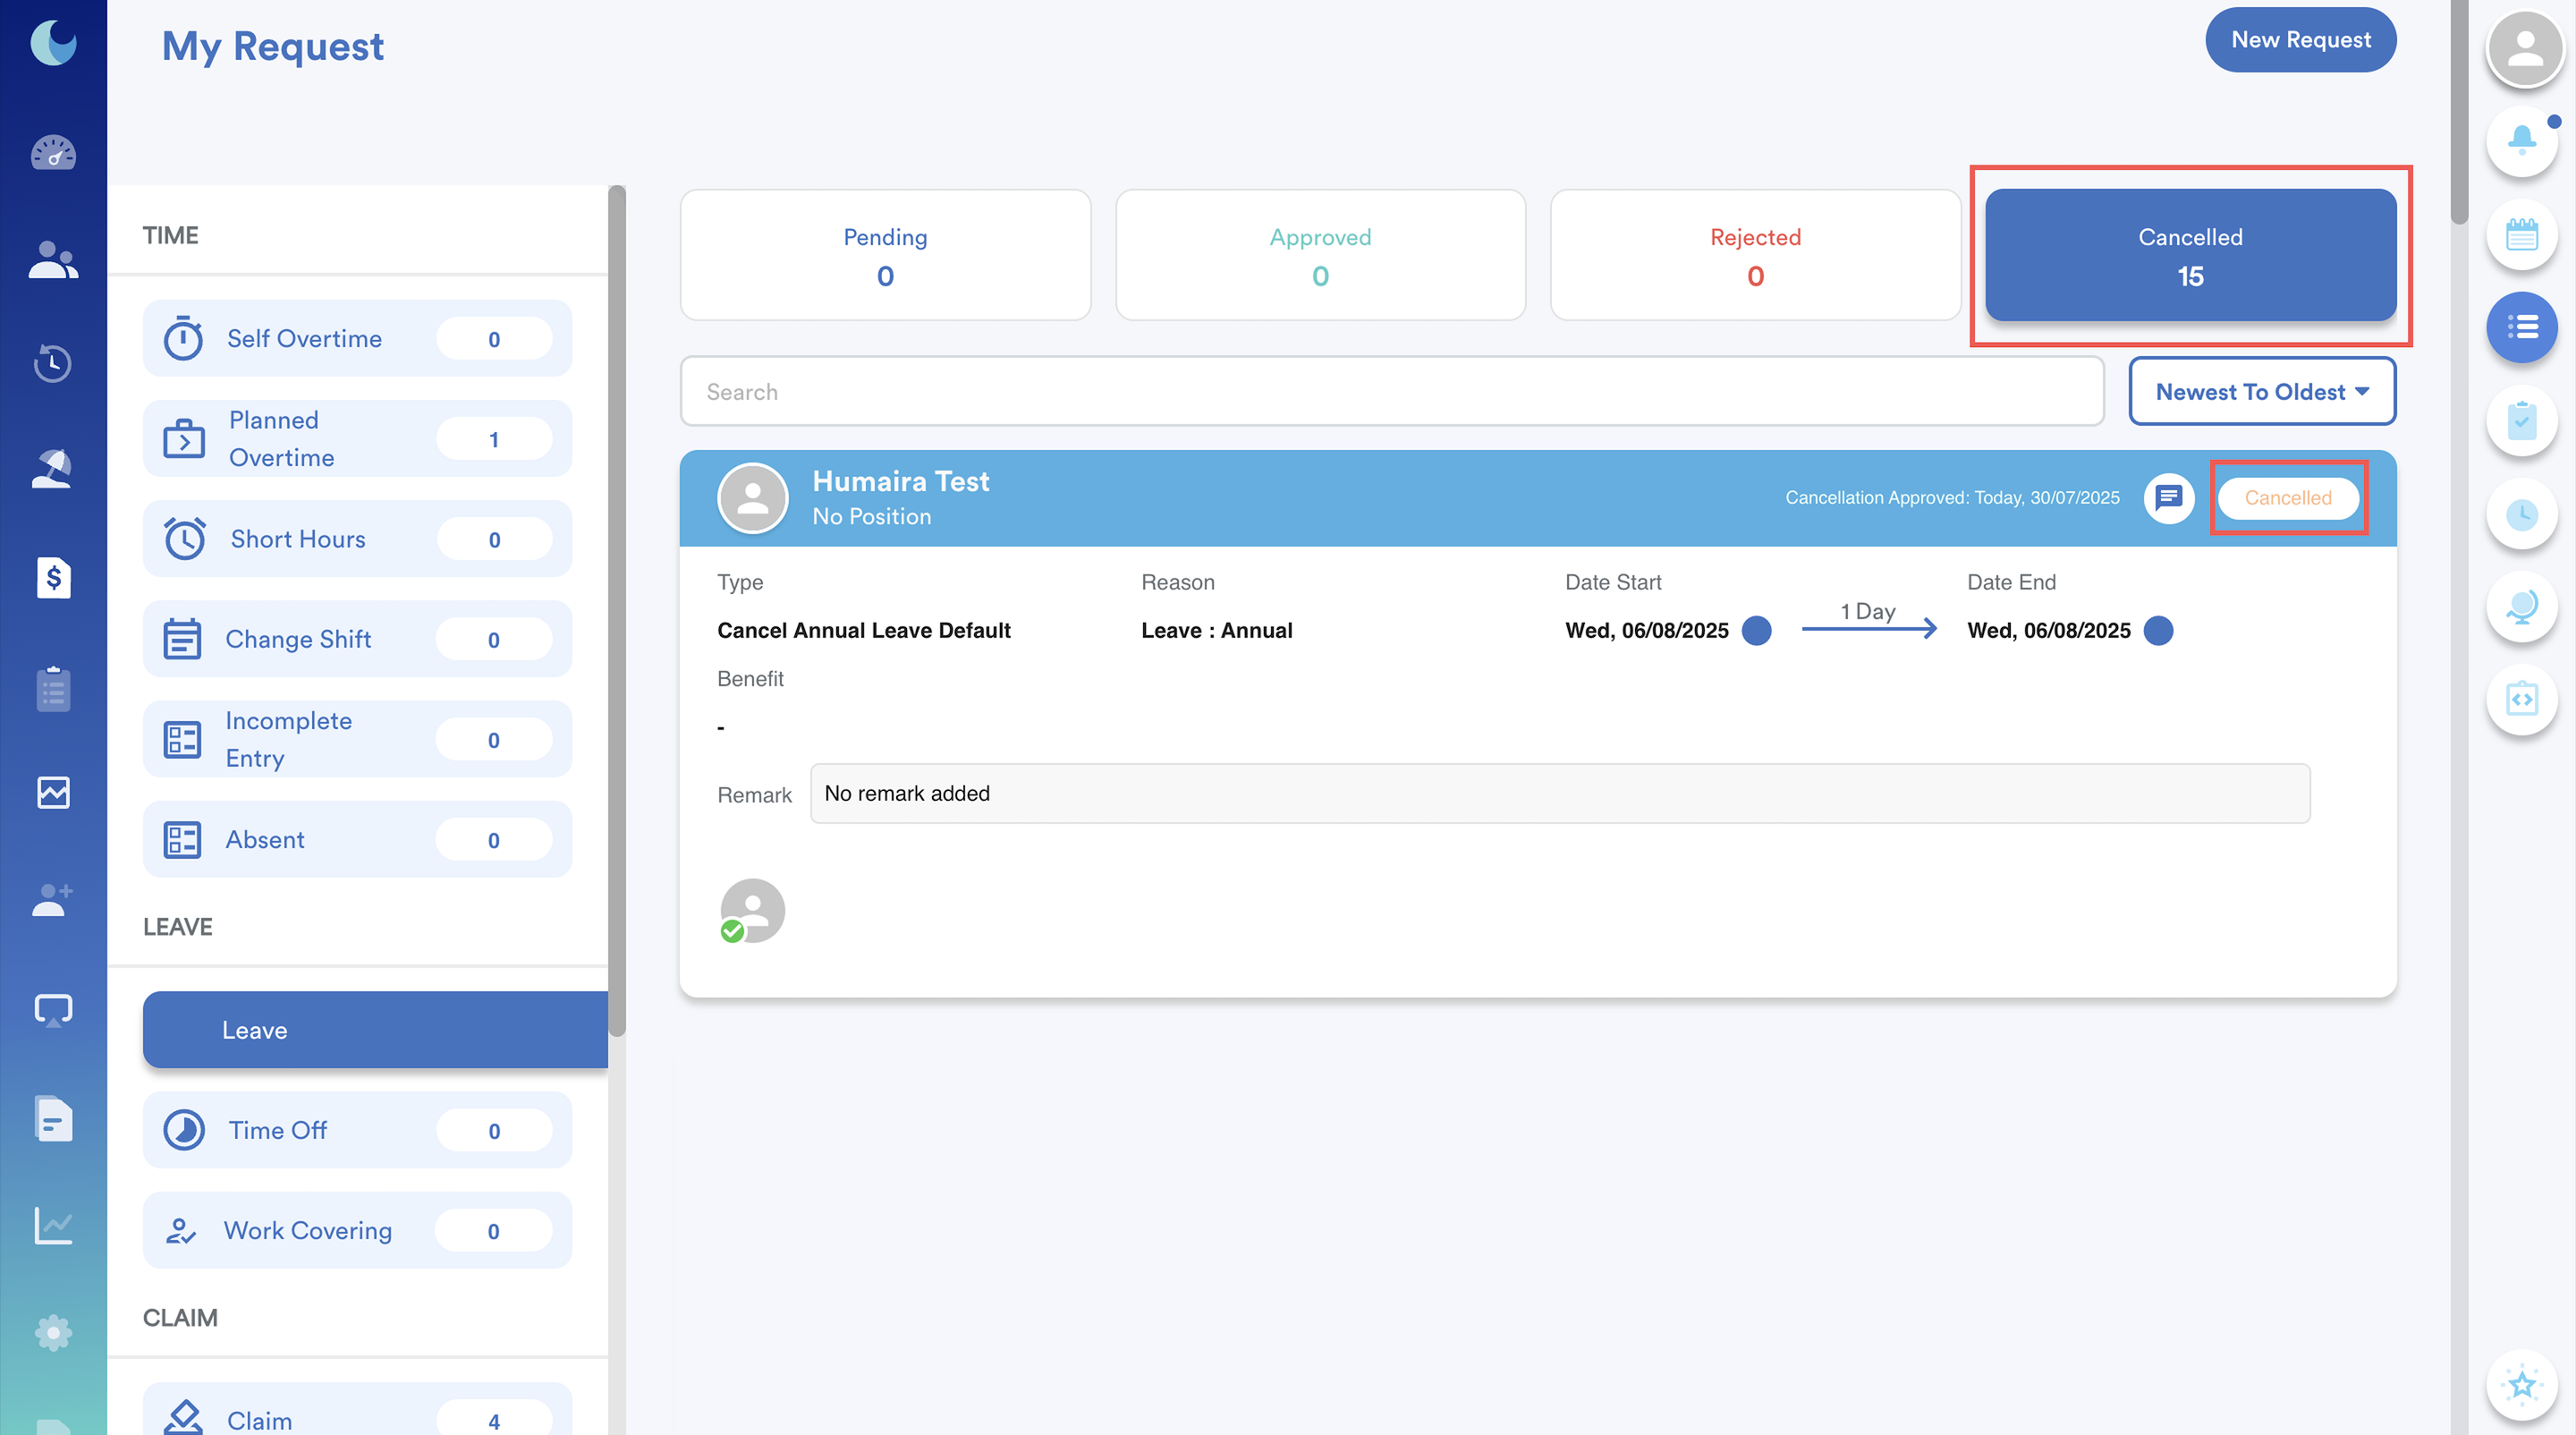Screen dimensions: 2576x1435
Task: Open the employees people icon in sidebar
Action: (x=53, y=260)
